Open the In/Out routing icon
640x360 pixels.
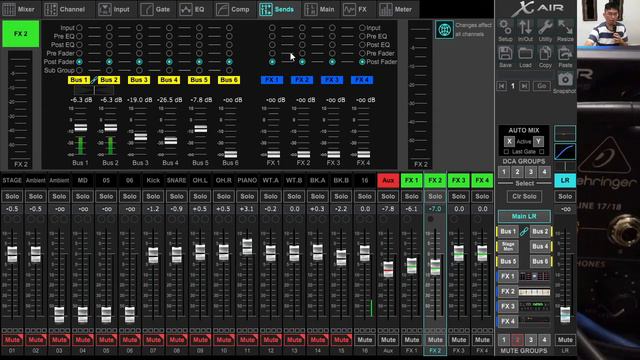525,28
